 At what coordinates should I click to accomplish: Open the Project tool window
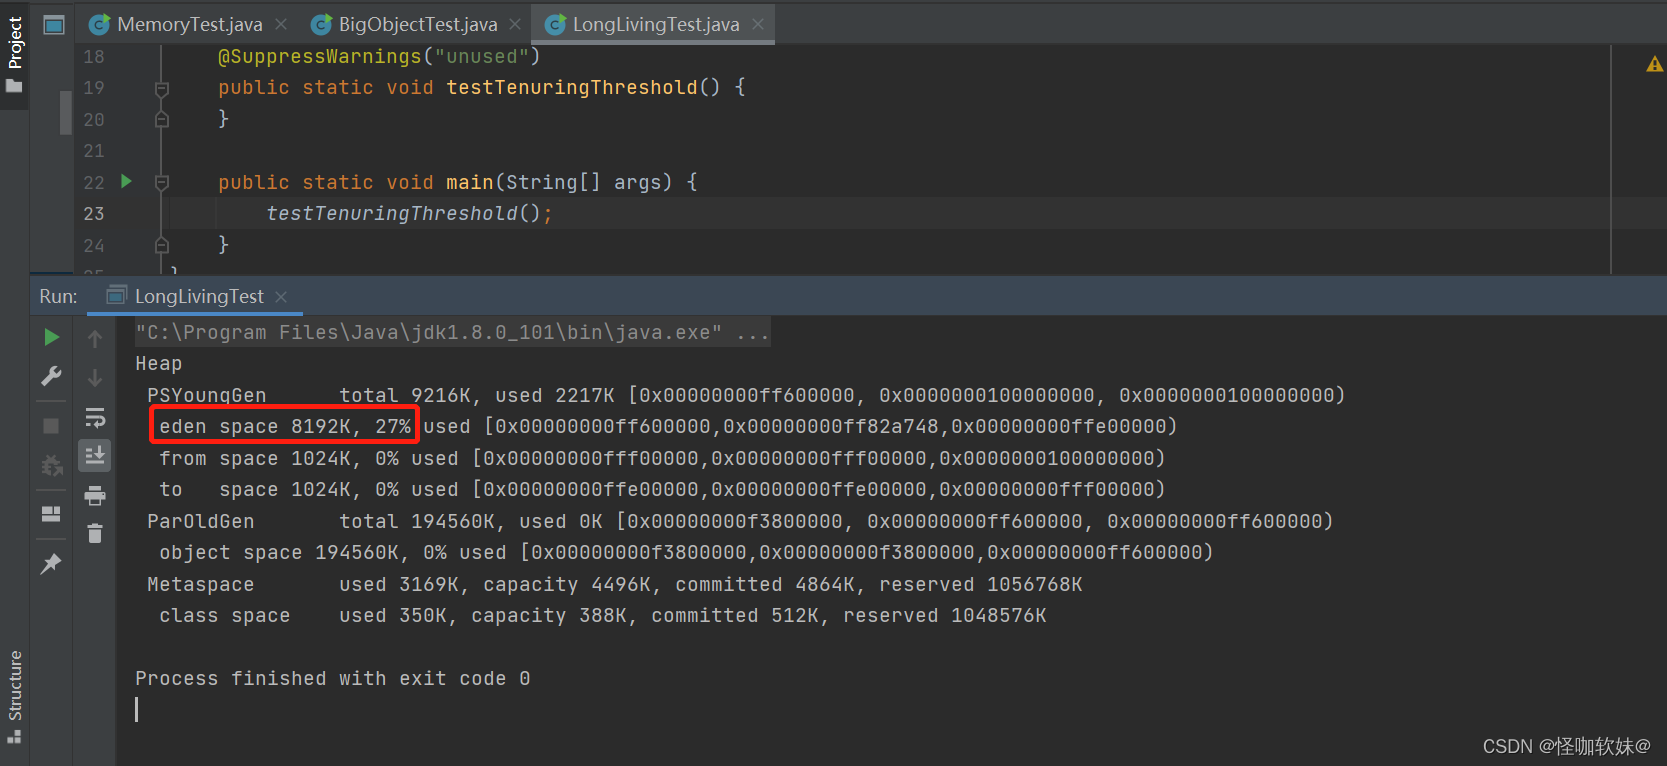(x=14, y=55)
